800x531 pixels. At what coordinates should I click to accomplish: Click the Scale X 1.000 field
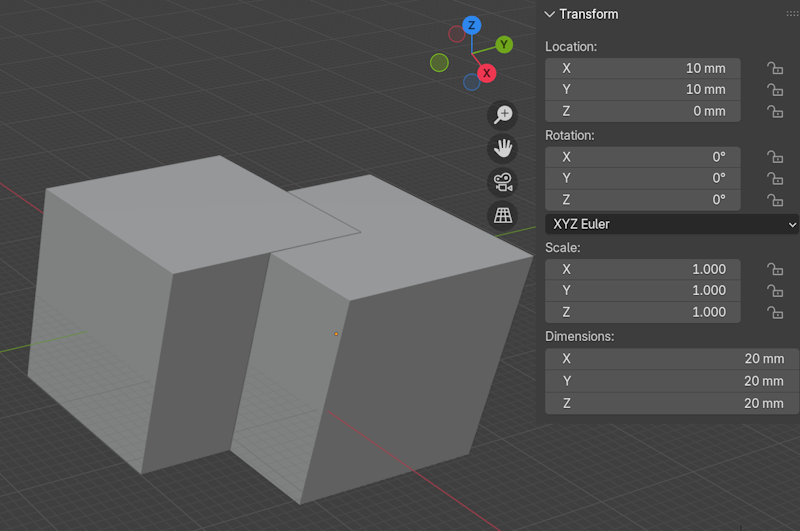pyautogui.click(x=643, y=269)
